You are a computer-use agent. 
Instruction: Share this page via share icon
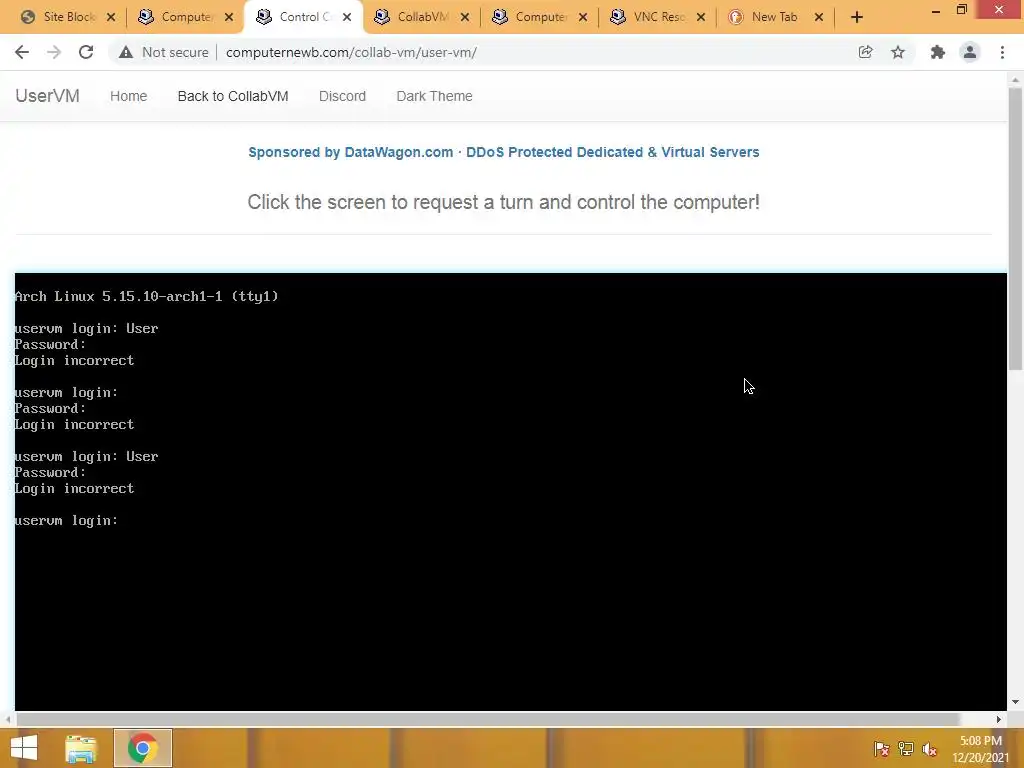[865, 52]
